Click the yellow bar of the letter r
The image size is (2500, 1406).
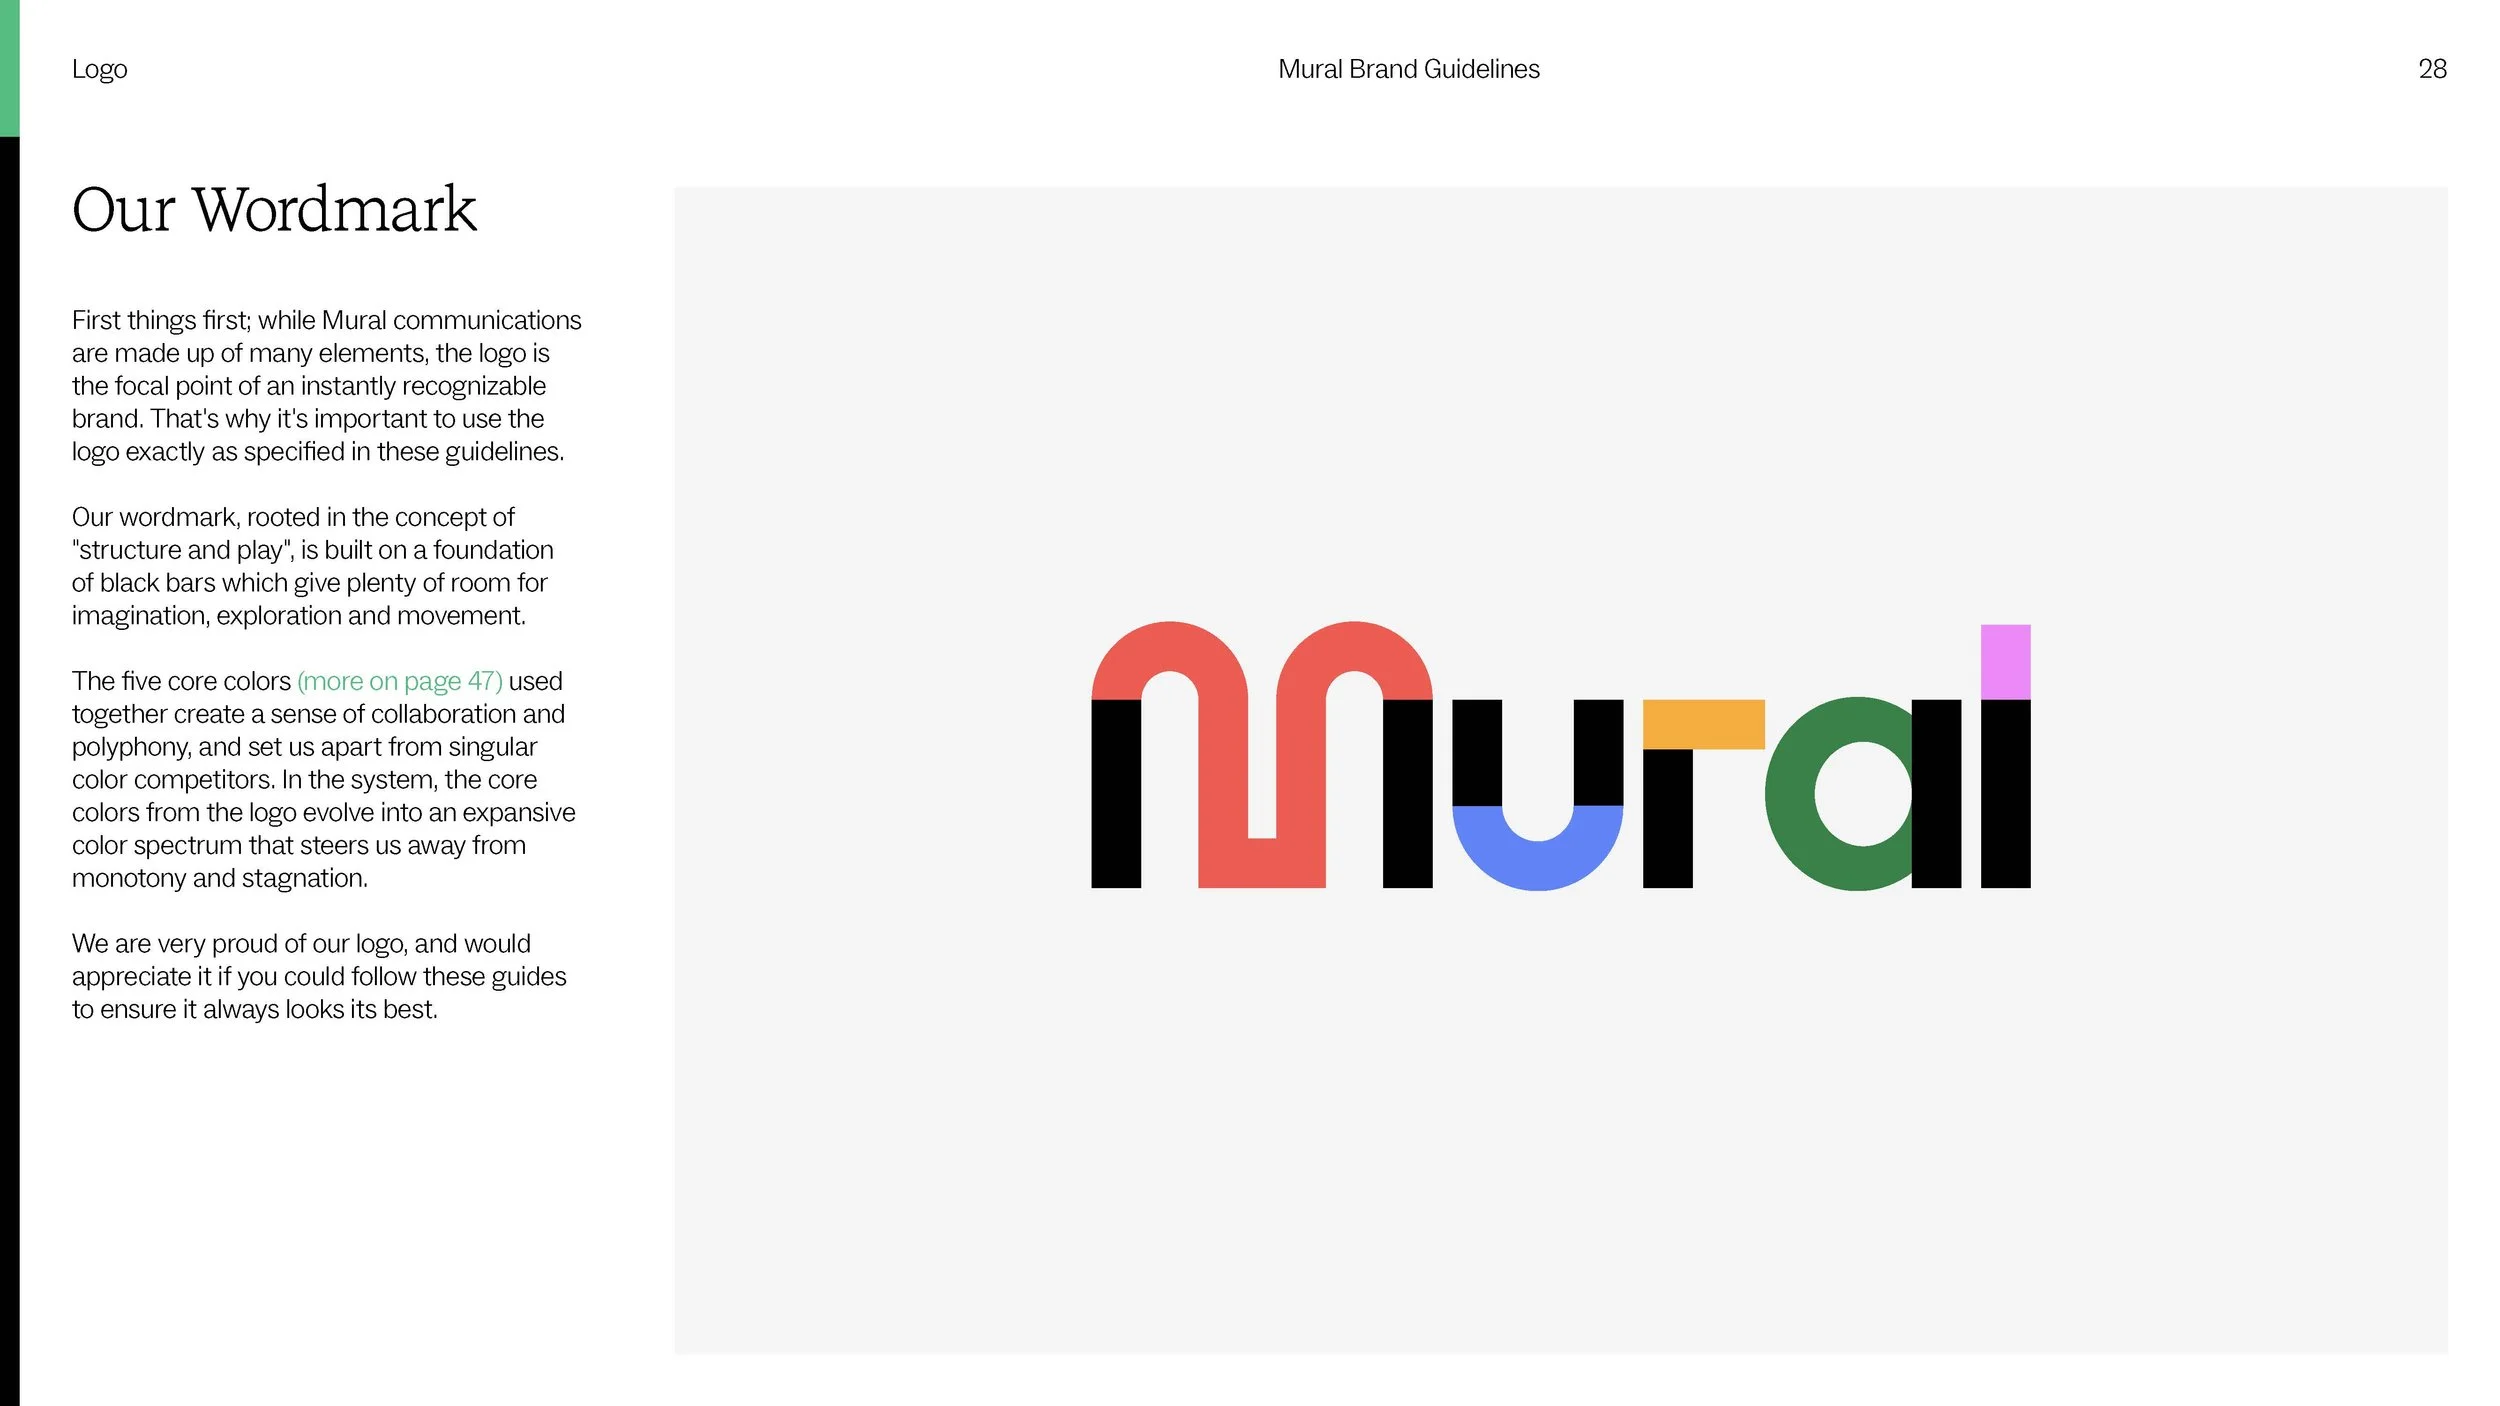coord(1703,724)
